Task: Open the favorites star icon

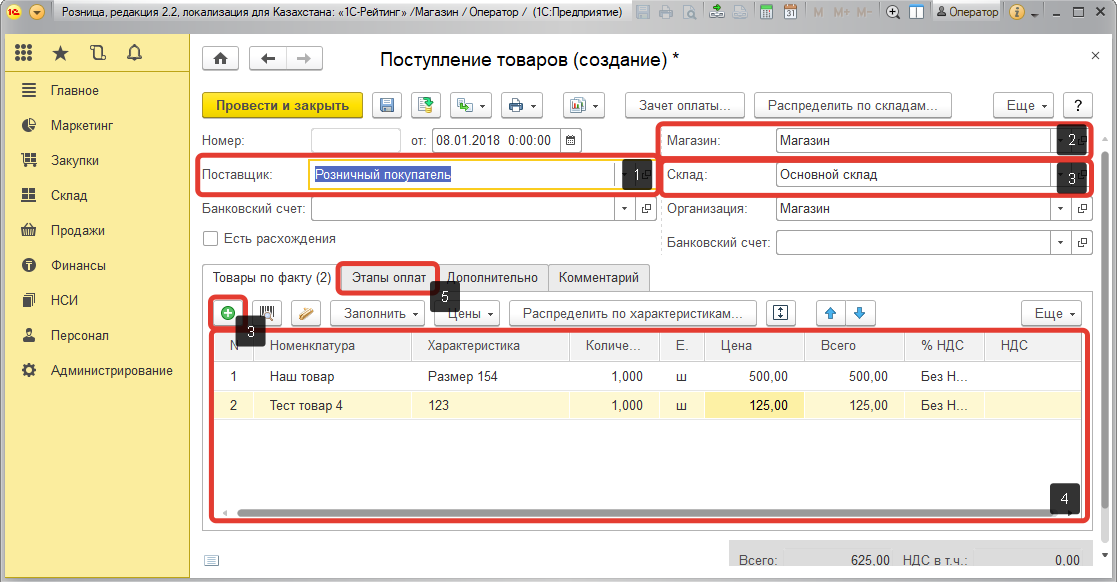Action: click(x=61, y=53)
